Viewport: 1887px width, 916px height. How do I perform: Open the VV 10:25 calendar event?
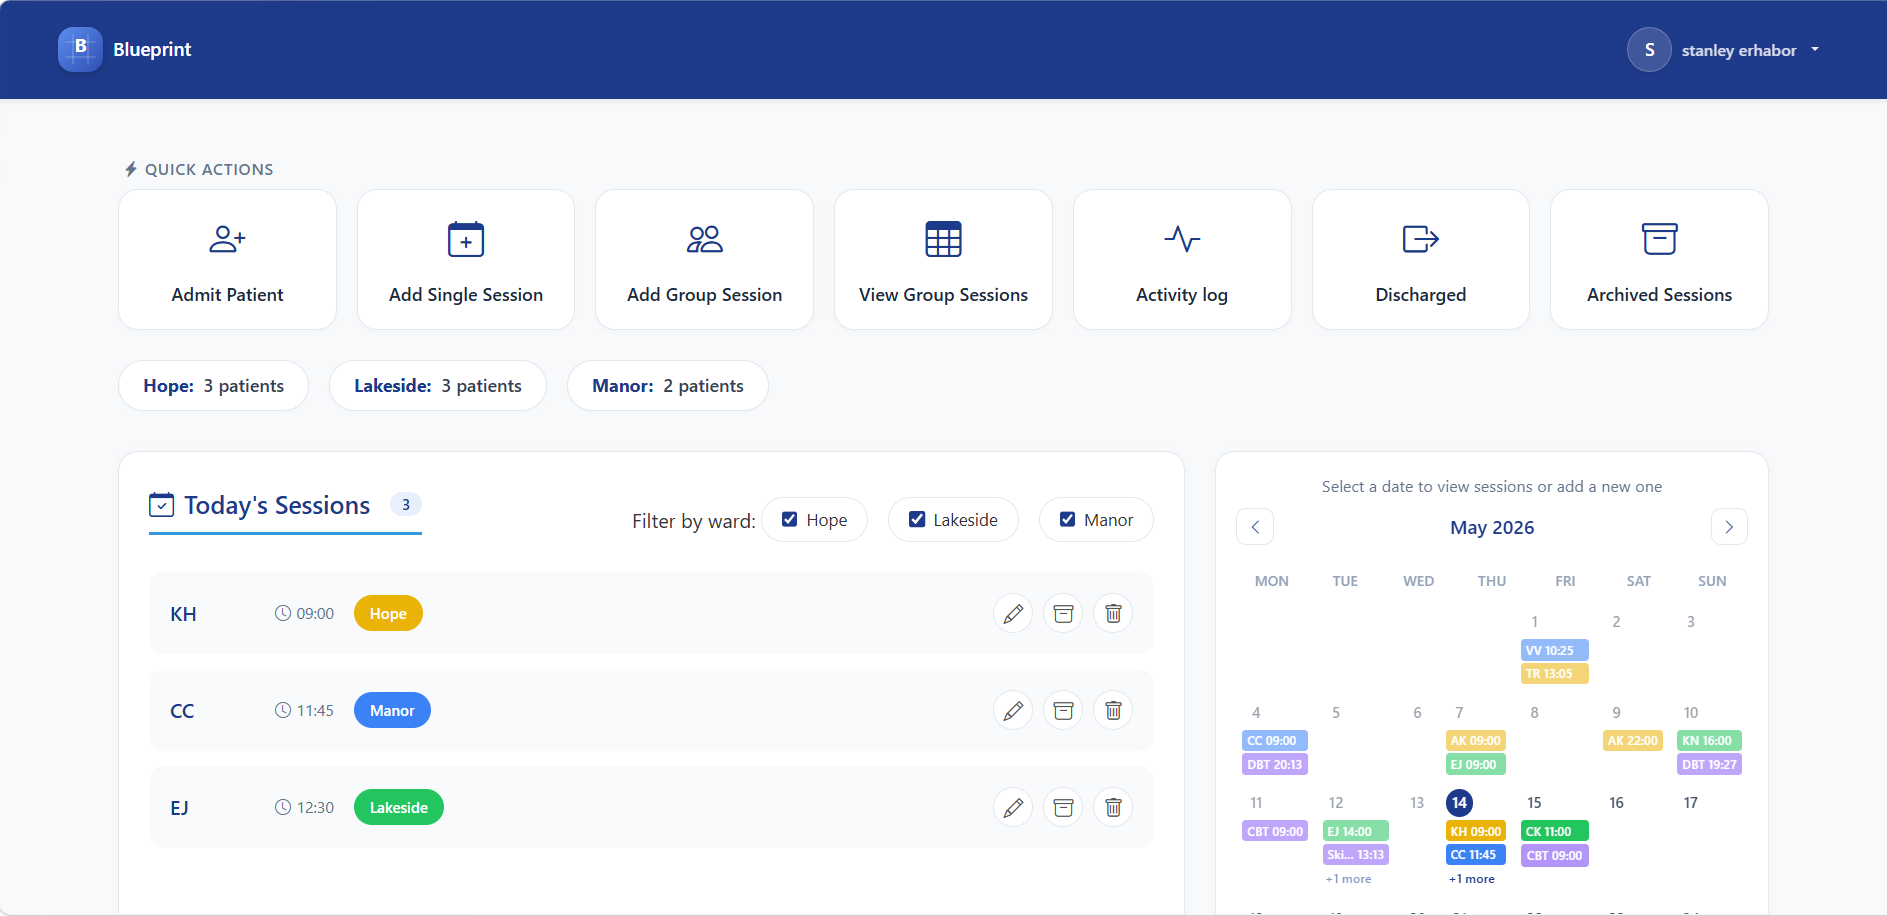tap(1555, 650)
